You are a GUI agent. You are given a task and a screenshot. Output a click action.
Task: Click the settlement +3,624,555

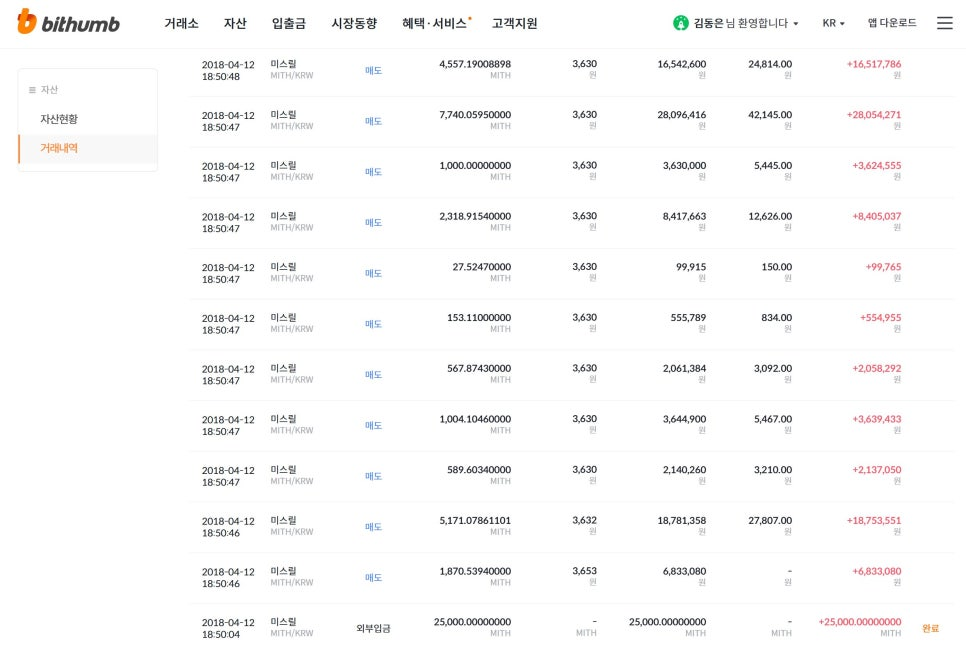pyautogui.click(x=877, y=165)
